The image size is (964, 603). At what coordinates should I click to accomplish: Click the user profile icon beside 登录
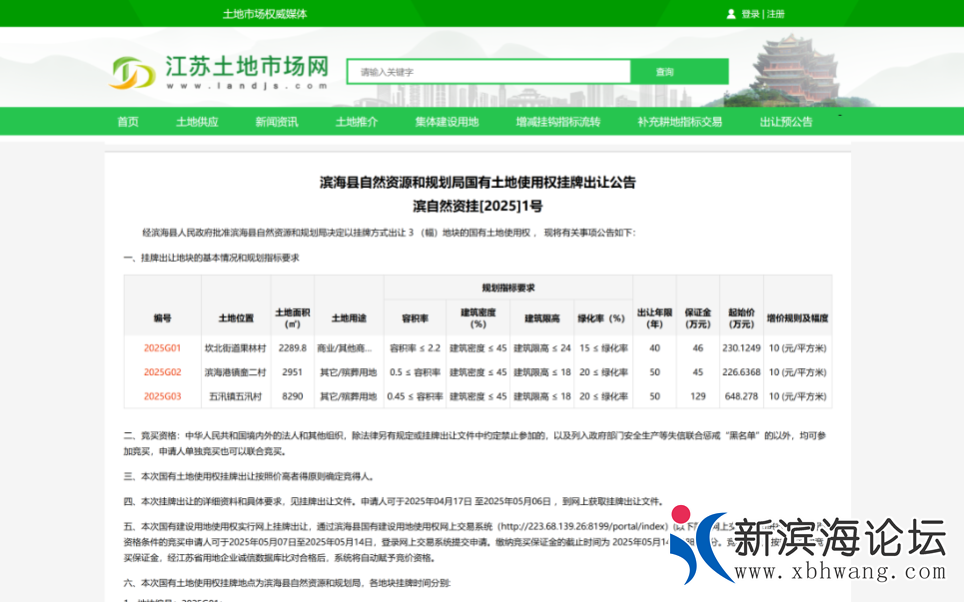tap(731, 14)
